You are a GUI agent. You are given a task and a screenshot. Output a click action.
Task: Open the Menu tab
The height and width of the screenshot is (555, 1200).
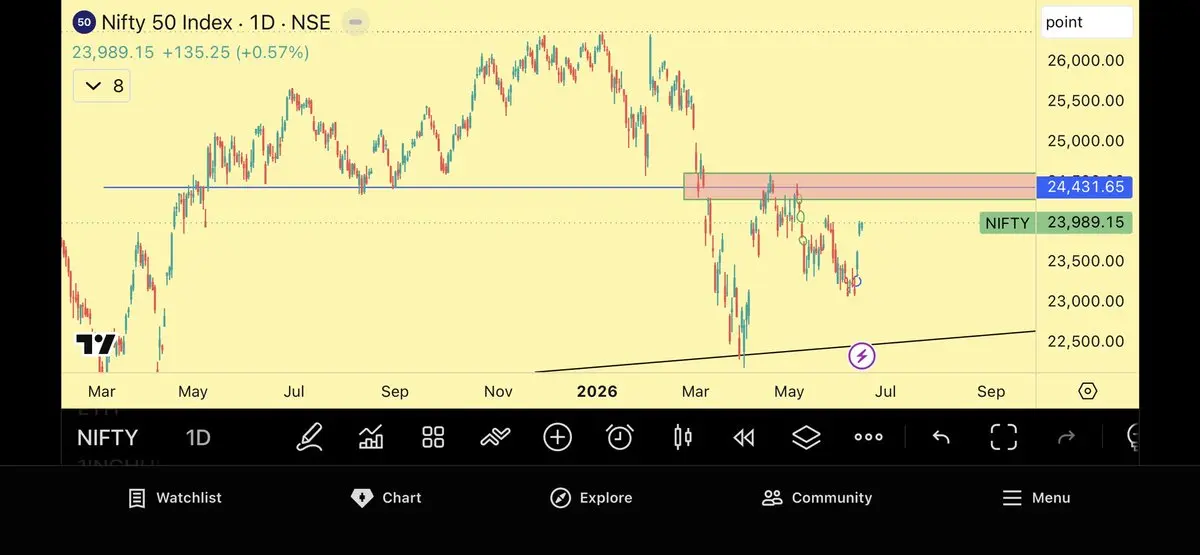[x=1036, y=498]
